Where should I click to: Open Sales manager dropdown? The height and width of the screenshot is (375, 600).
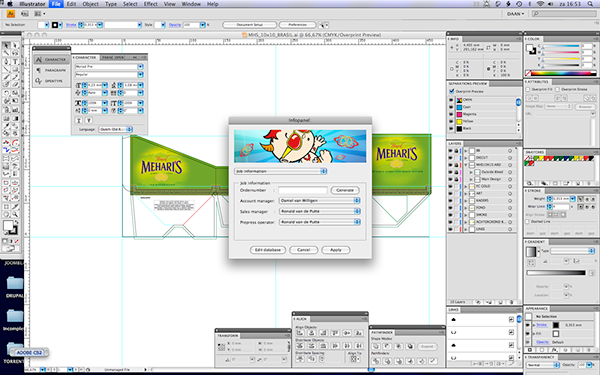(x=320, y=211)
